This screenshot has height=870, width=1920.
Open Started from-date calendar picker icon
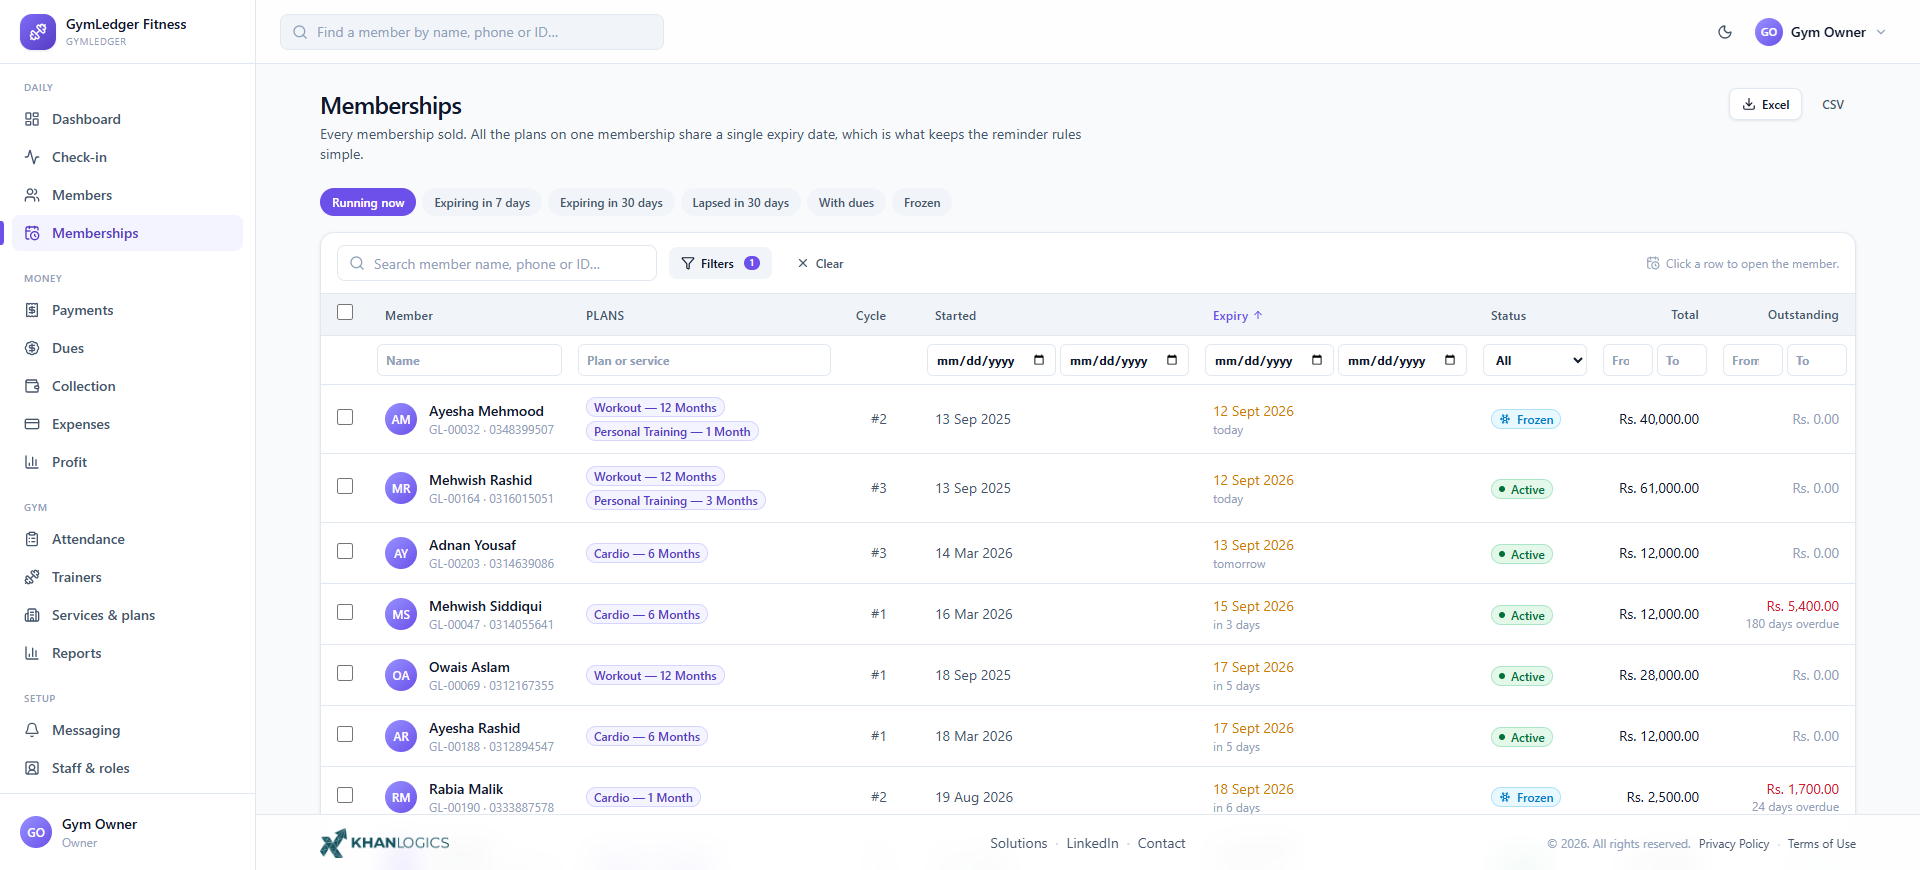(x=1039, y=360)
